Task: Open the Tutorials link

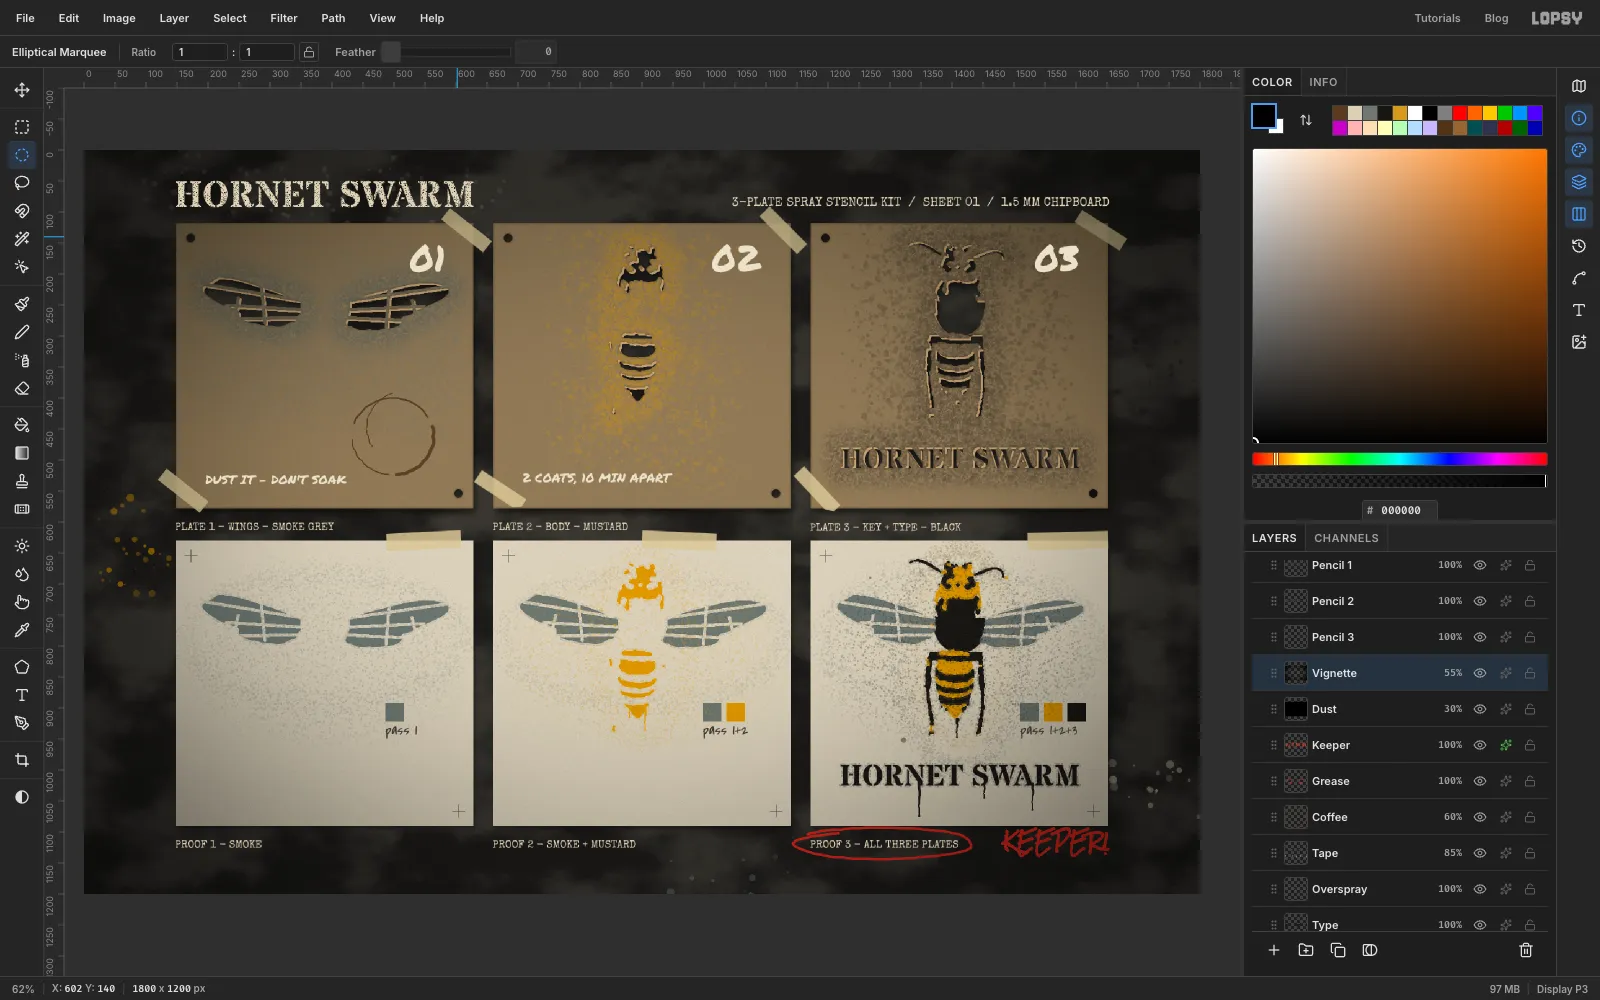Action: point(1437,18)
